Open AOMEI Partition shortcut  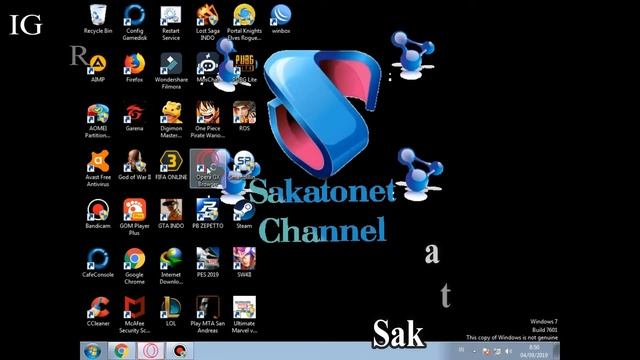click(98, 120)
